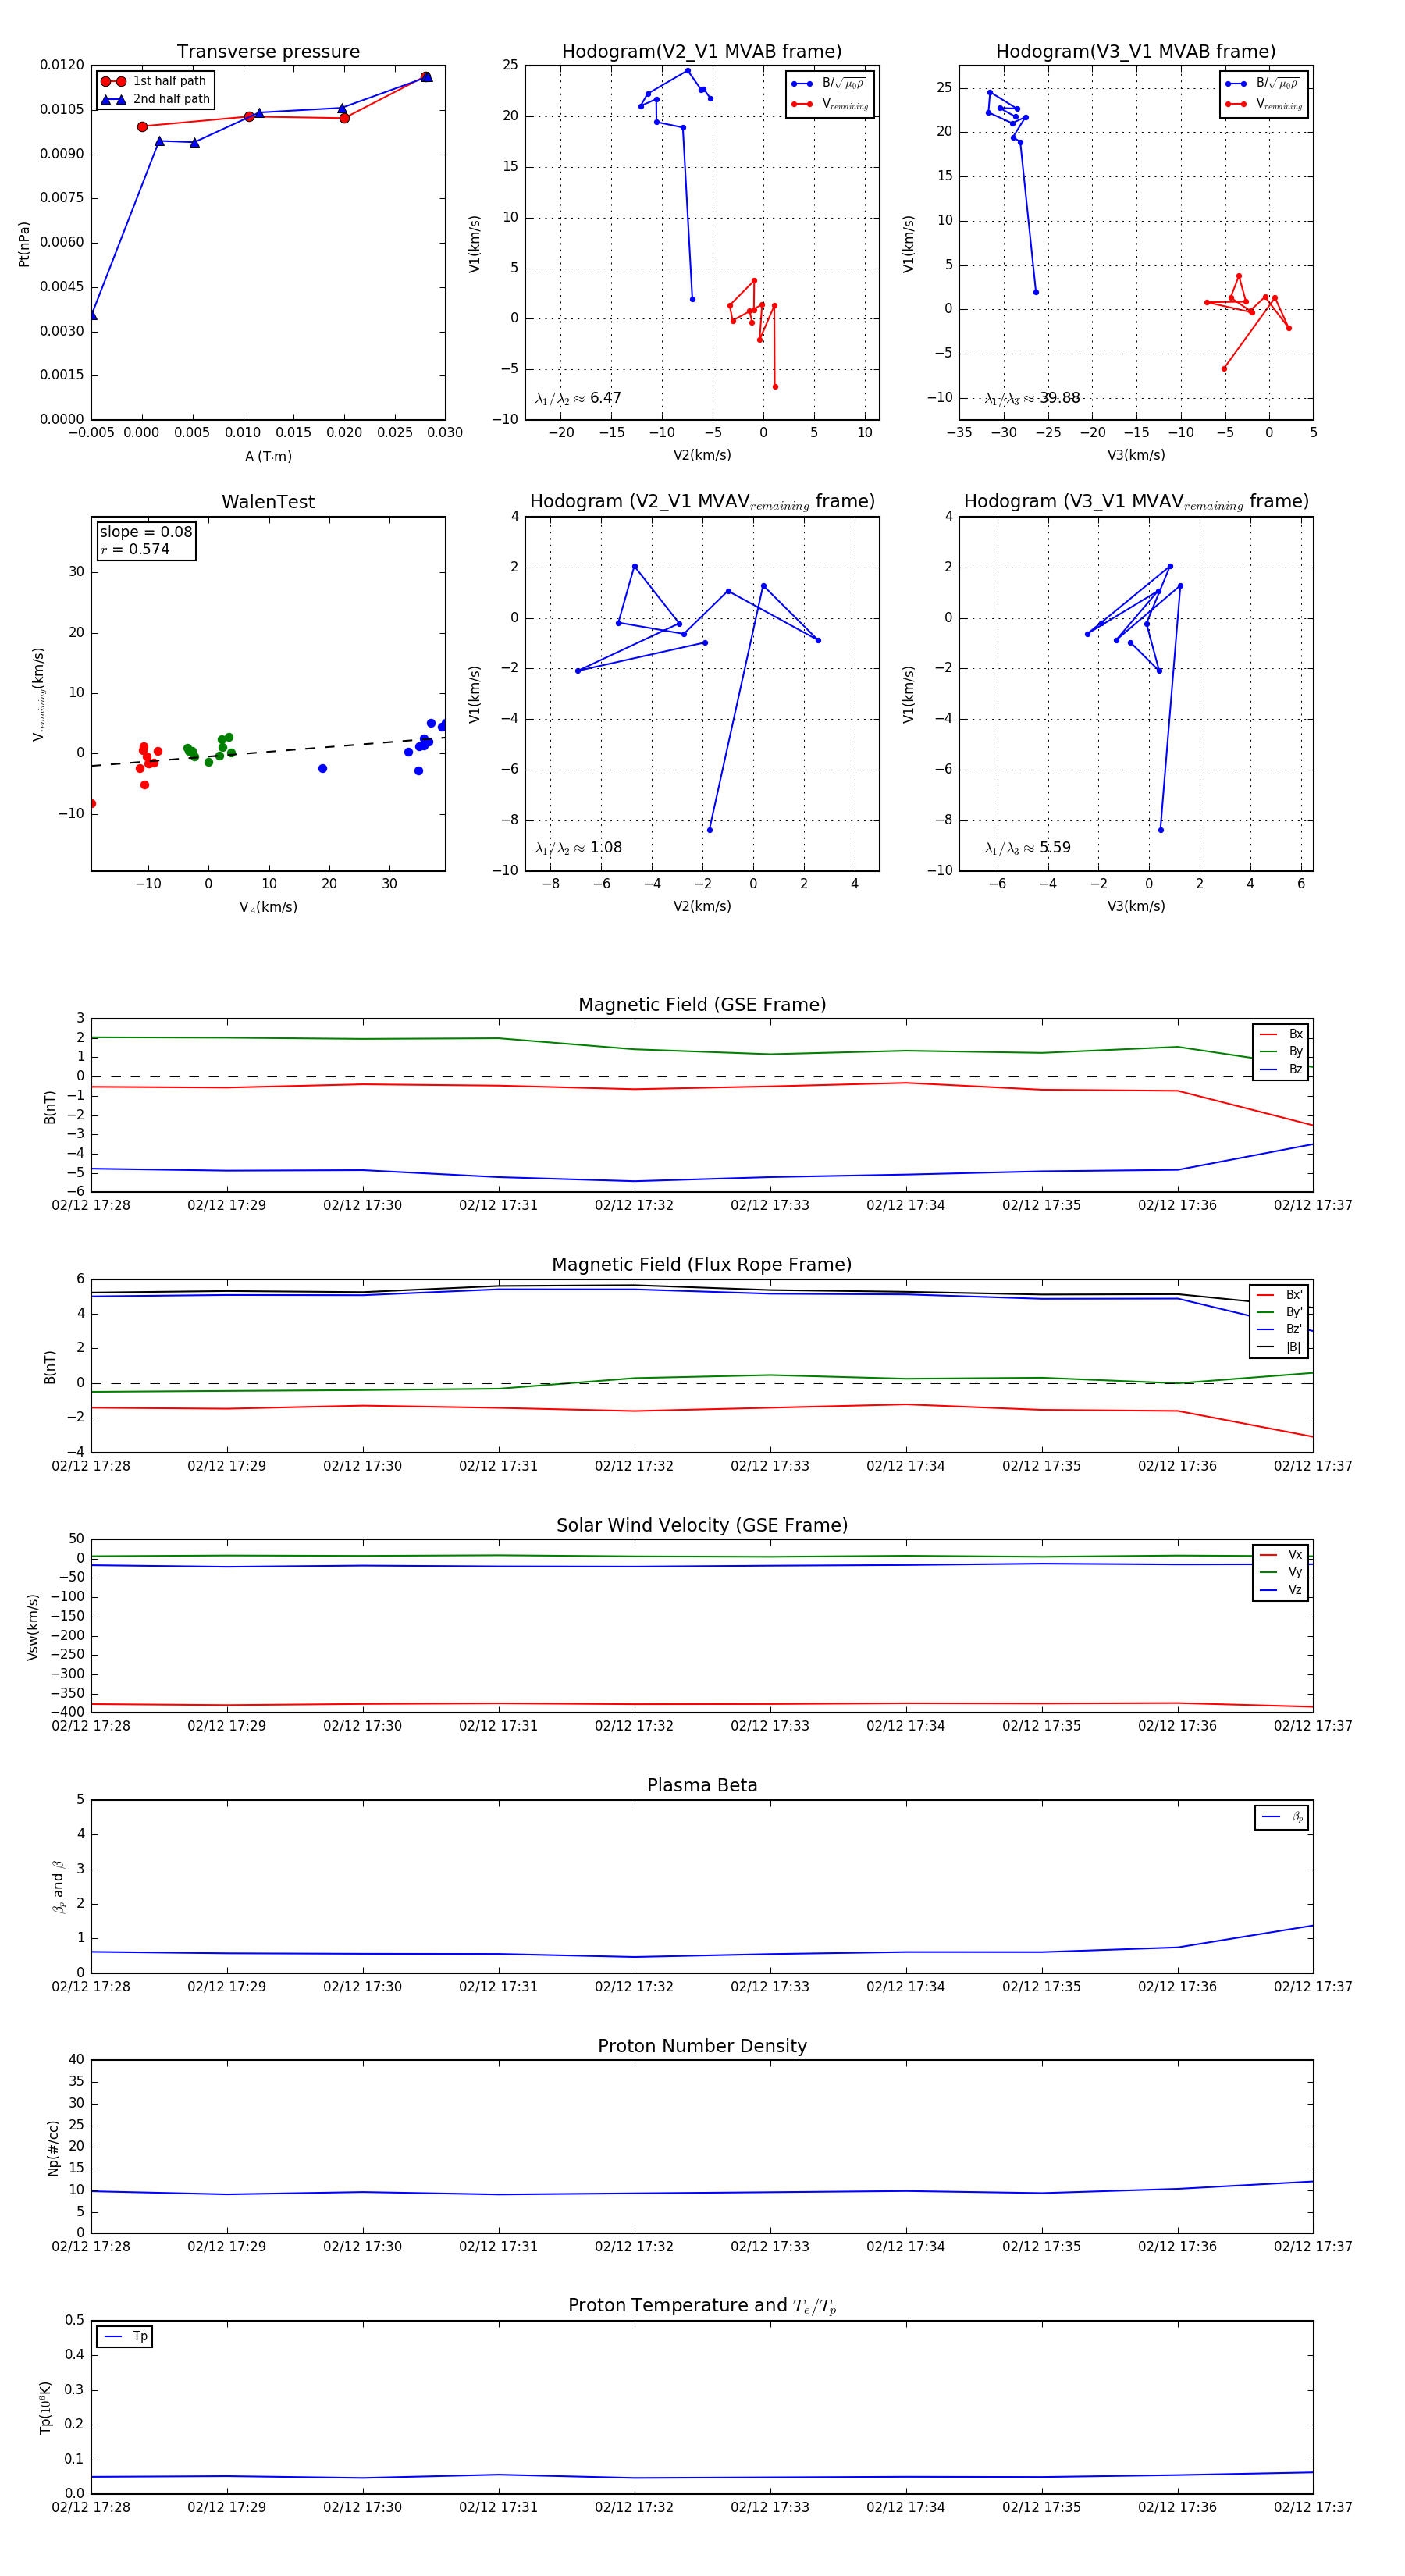Select the "Bz" legend entry in GSE magnetic field plot
Viewport: 1405px width, 2576px height.
tap(1281, 1070)
